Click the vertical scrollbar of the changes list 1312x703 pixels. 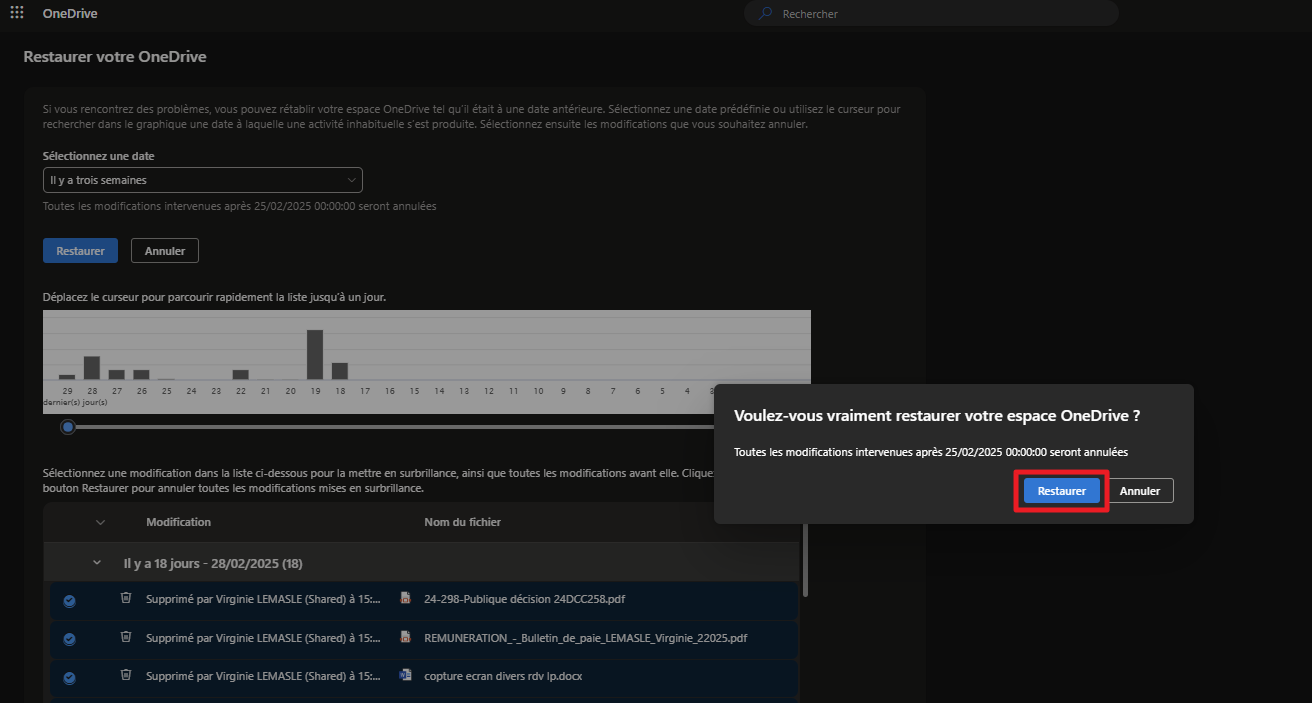pyautogui.click(x=804, y=560)
